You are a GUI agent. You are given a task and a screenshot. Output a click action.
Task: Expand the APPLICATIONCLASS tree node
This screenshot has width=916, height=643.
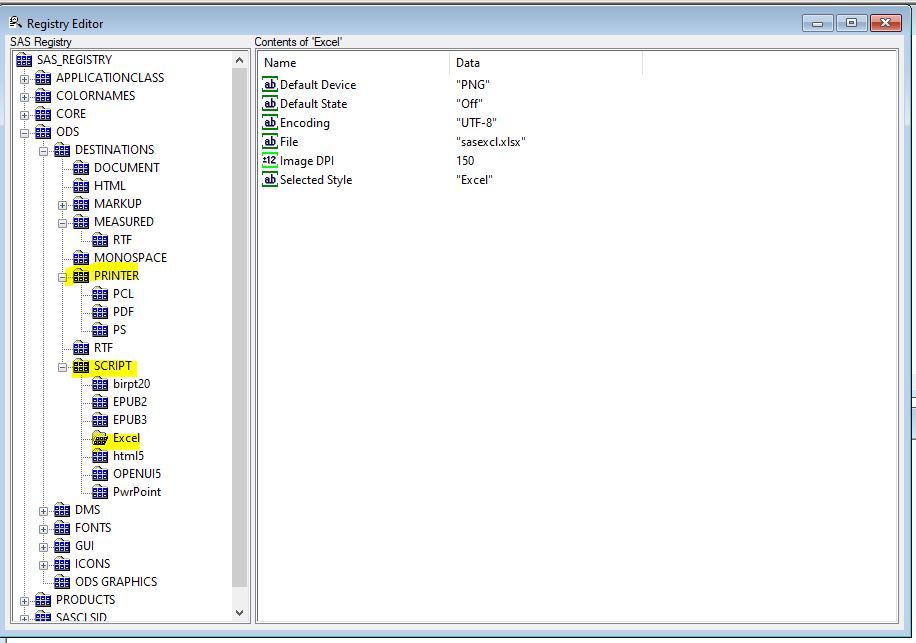click(25, 78)
